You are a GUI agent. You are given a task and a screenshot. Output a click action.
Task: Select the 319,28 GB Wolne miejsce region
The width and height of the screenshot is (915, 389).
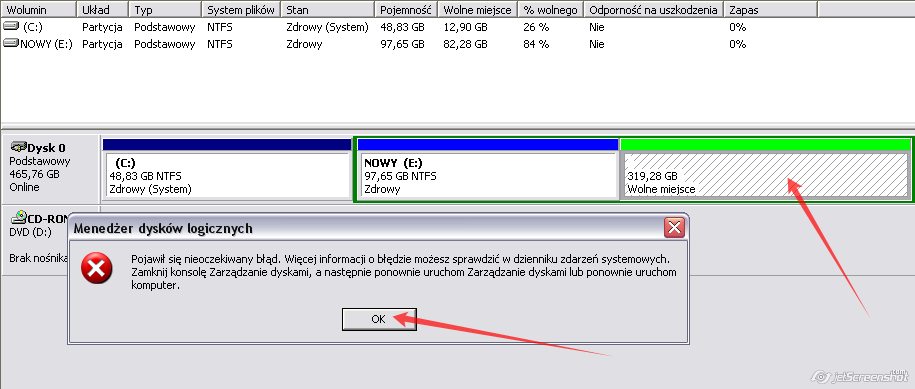pos(765,169)
